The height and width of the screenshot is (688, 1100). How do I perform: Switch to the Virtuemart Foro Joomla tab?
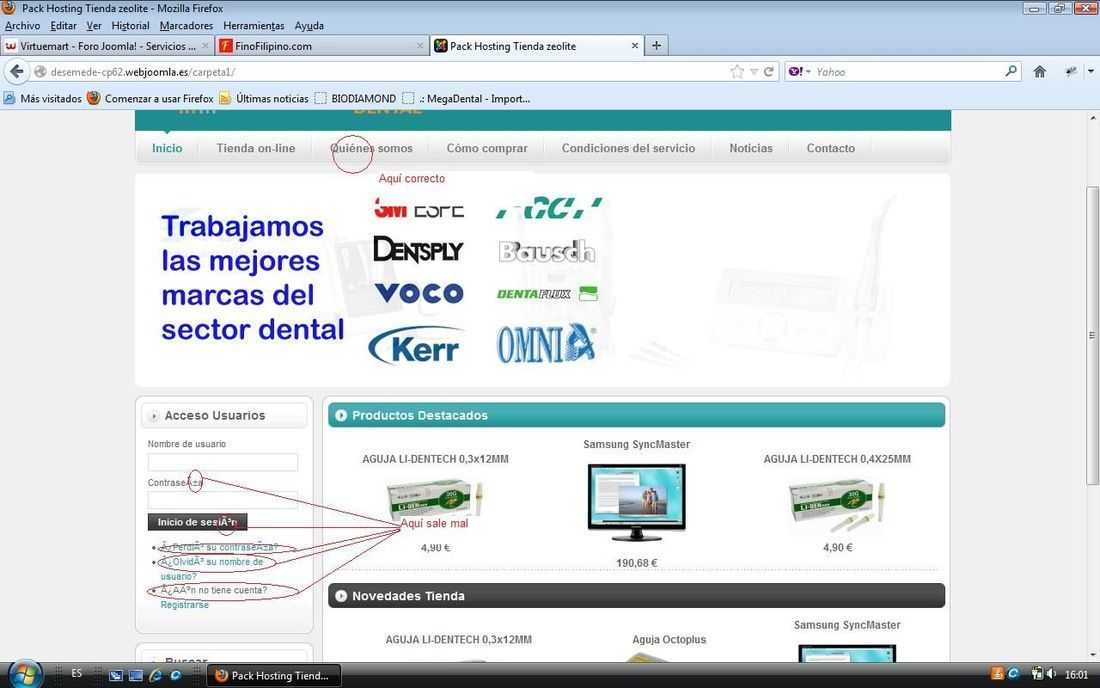(x=107, y=46)
